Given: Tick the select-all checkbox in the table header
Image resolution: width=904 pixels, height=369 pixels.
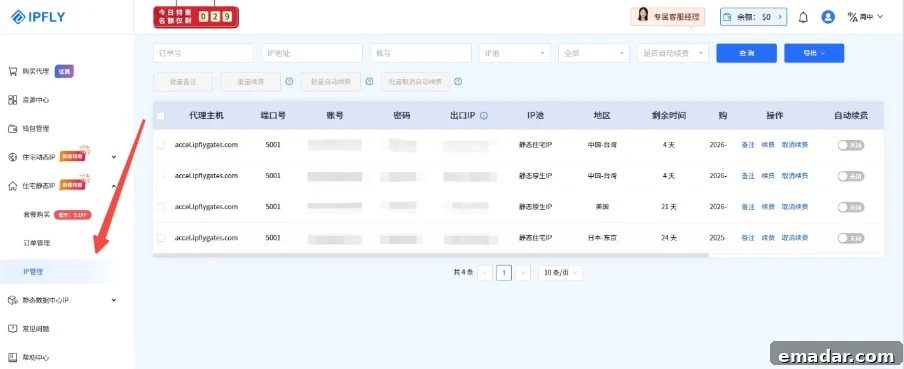Looking at the screenshot, I should point(161,116).
